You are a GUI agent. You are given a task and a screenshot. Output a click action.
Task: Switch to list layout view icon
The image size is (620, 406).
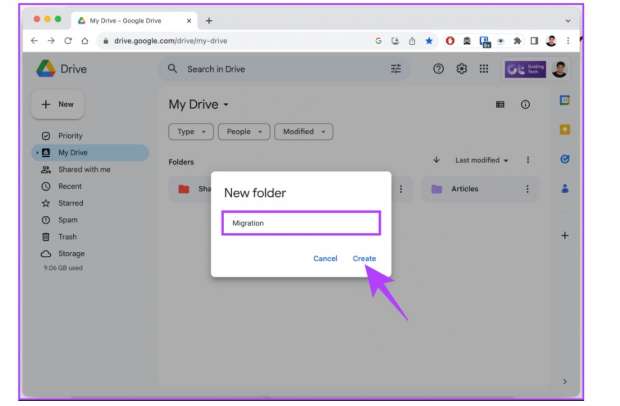pos(500,104)
